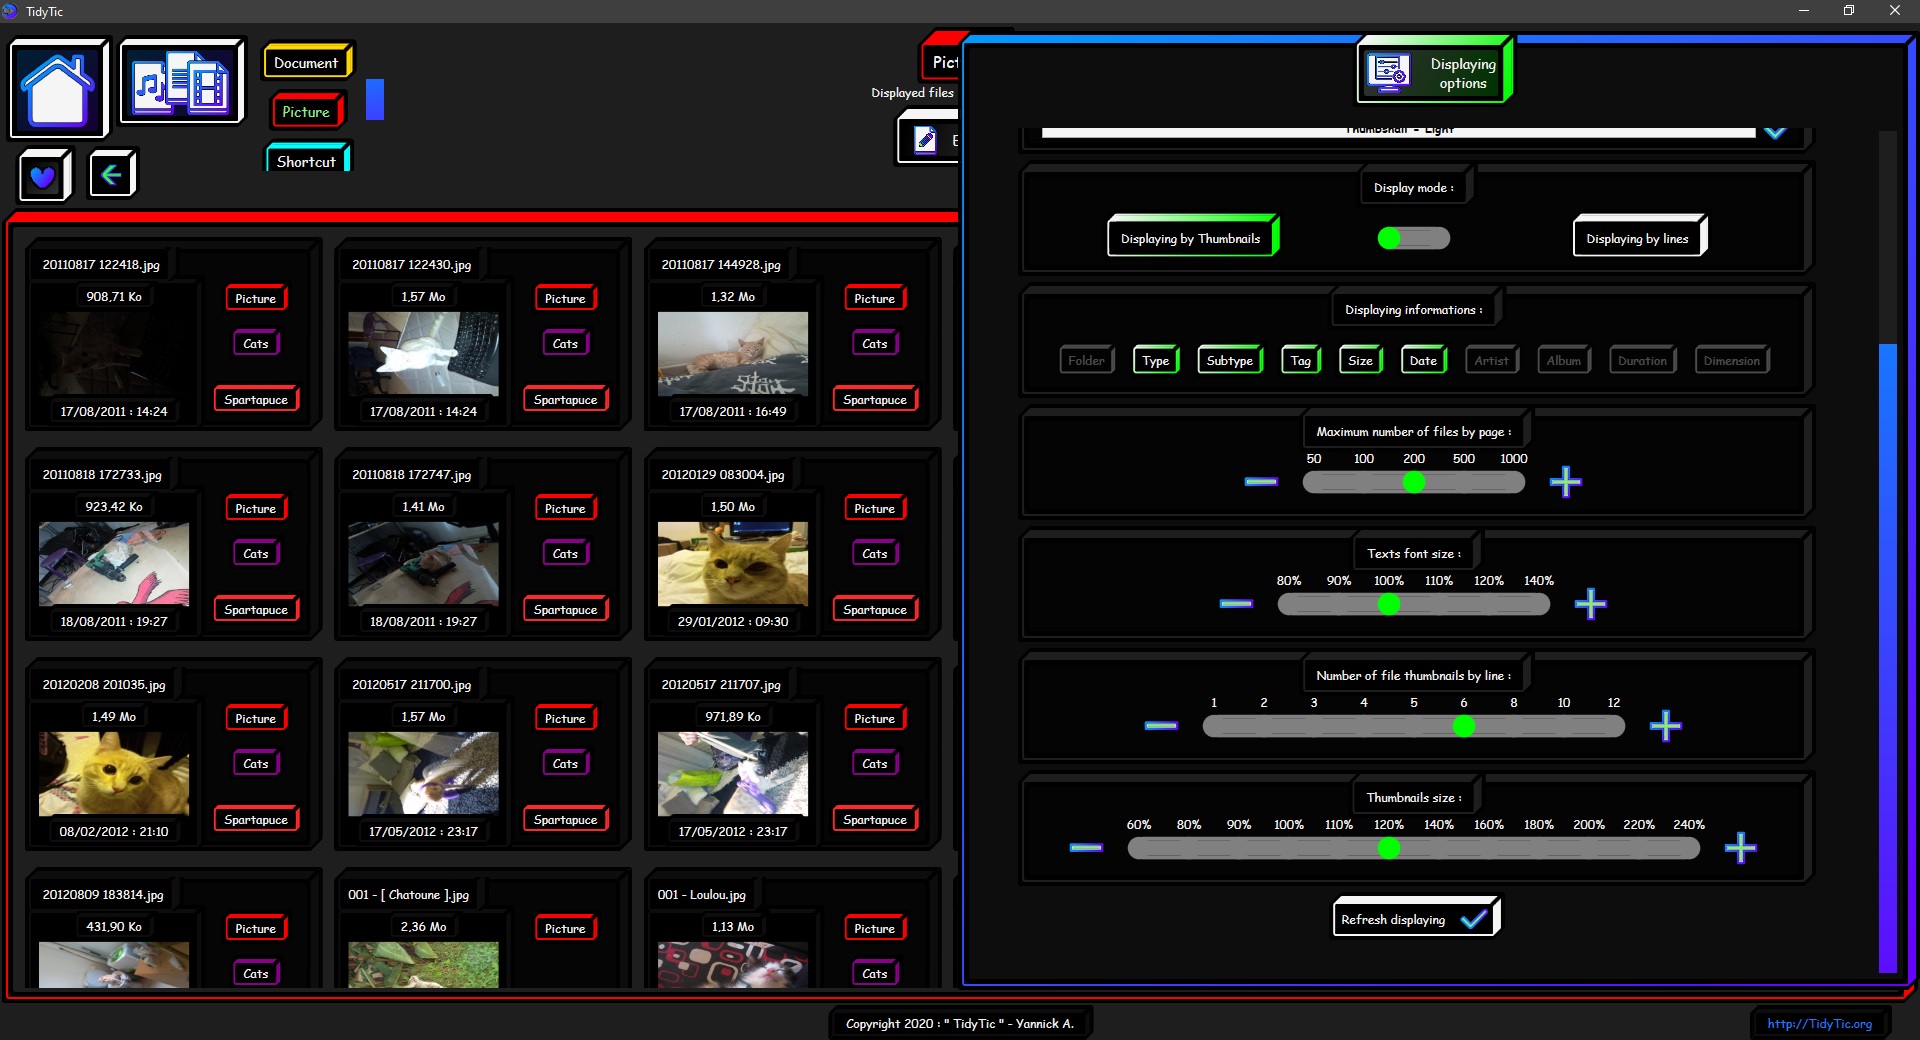This screenshot has height=1040, width=1920.
Task: Toggle the display mode switch
Action: (x=1413, y=238)
